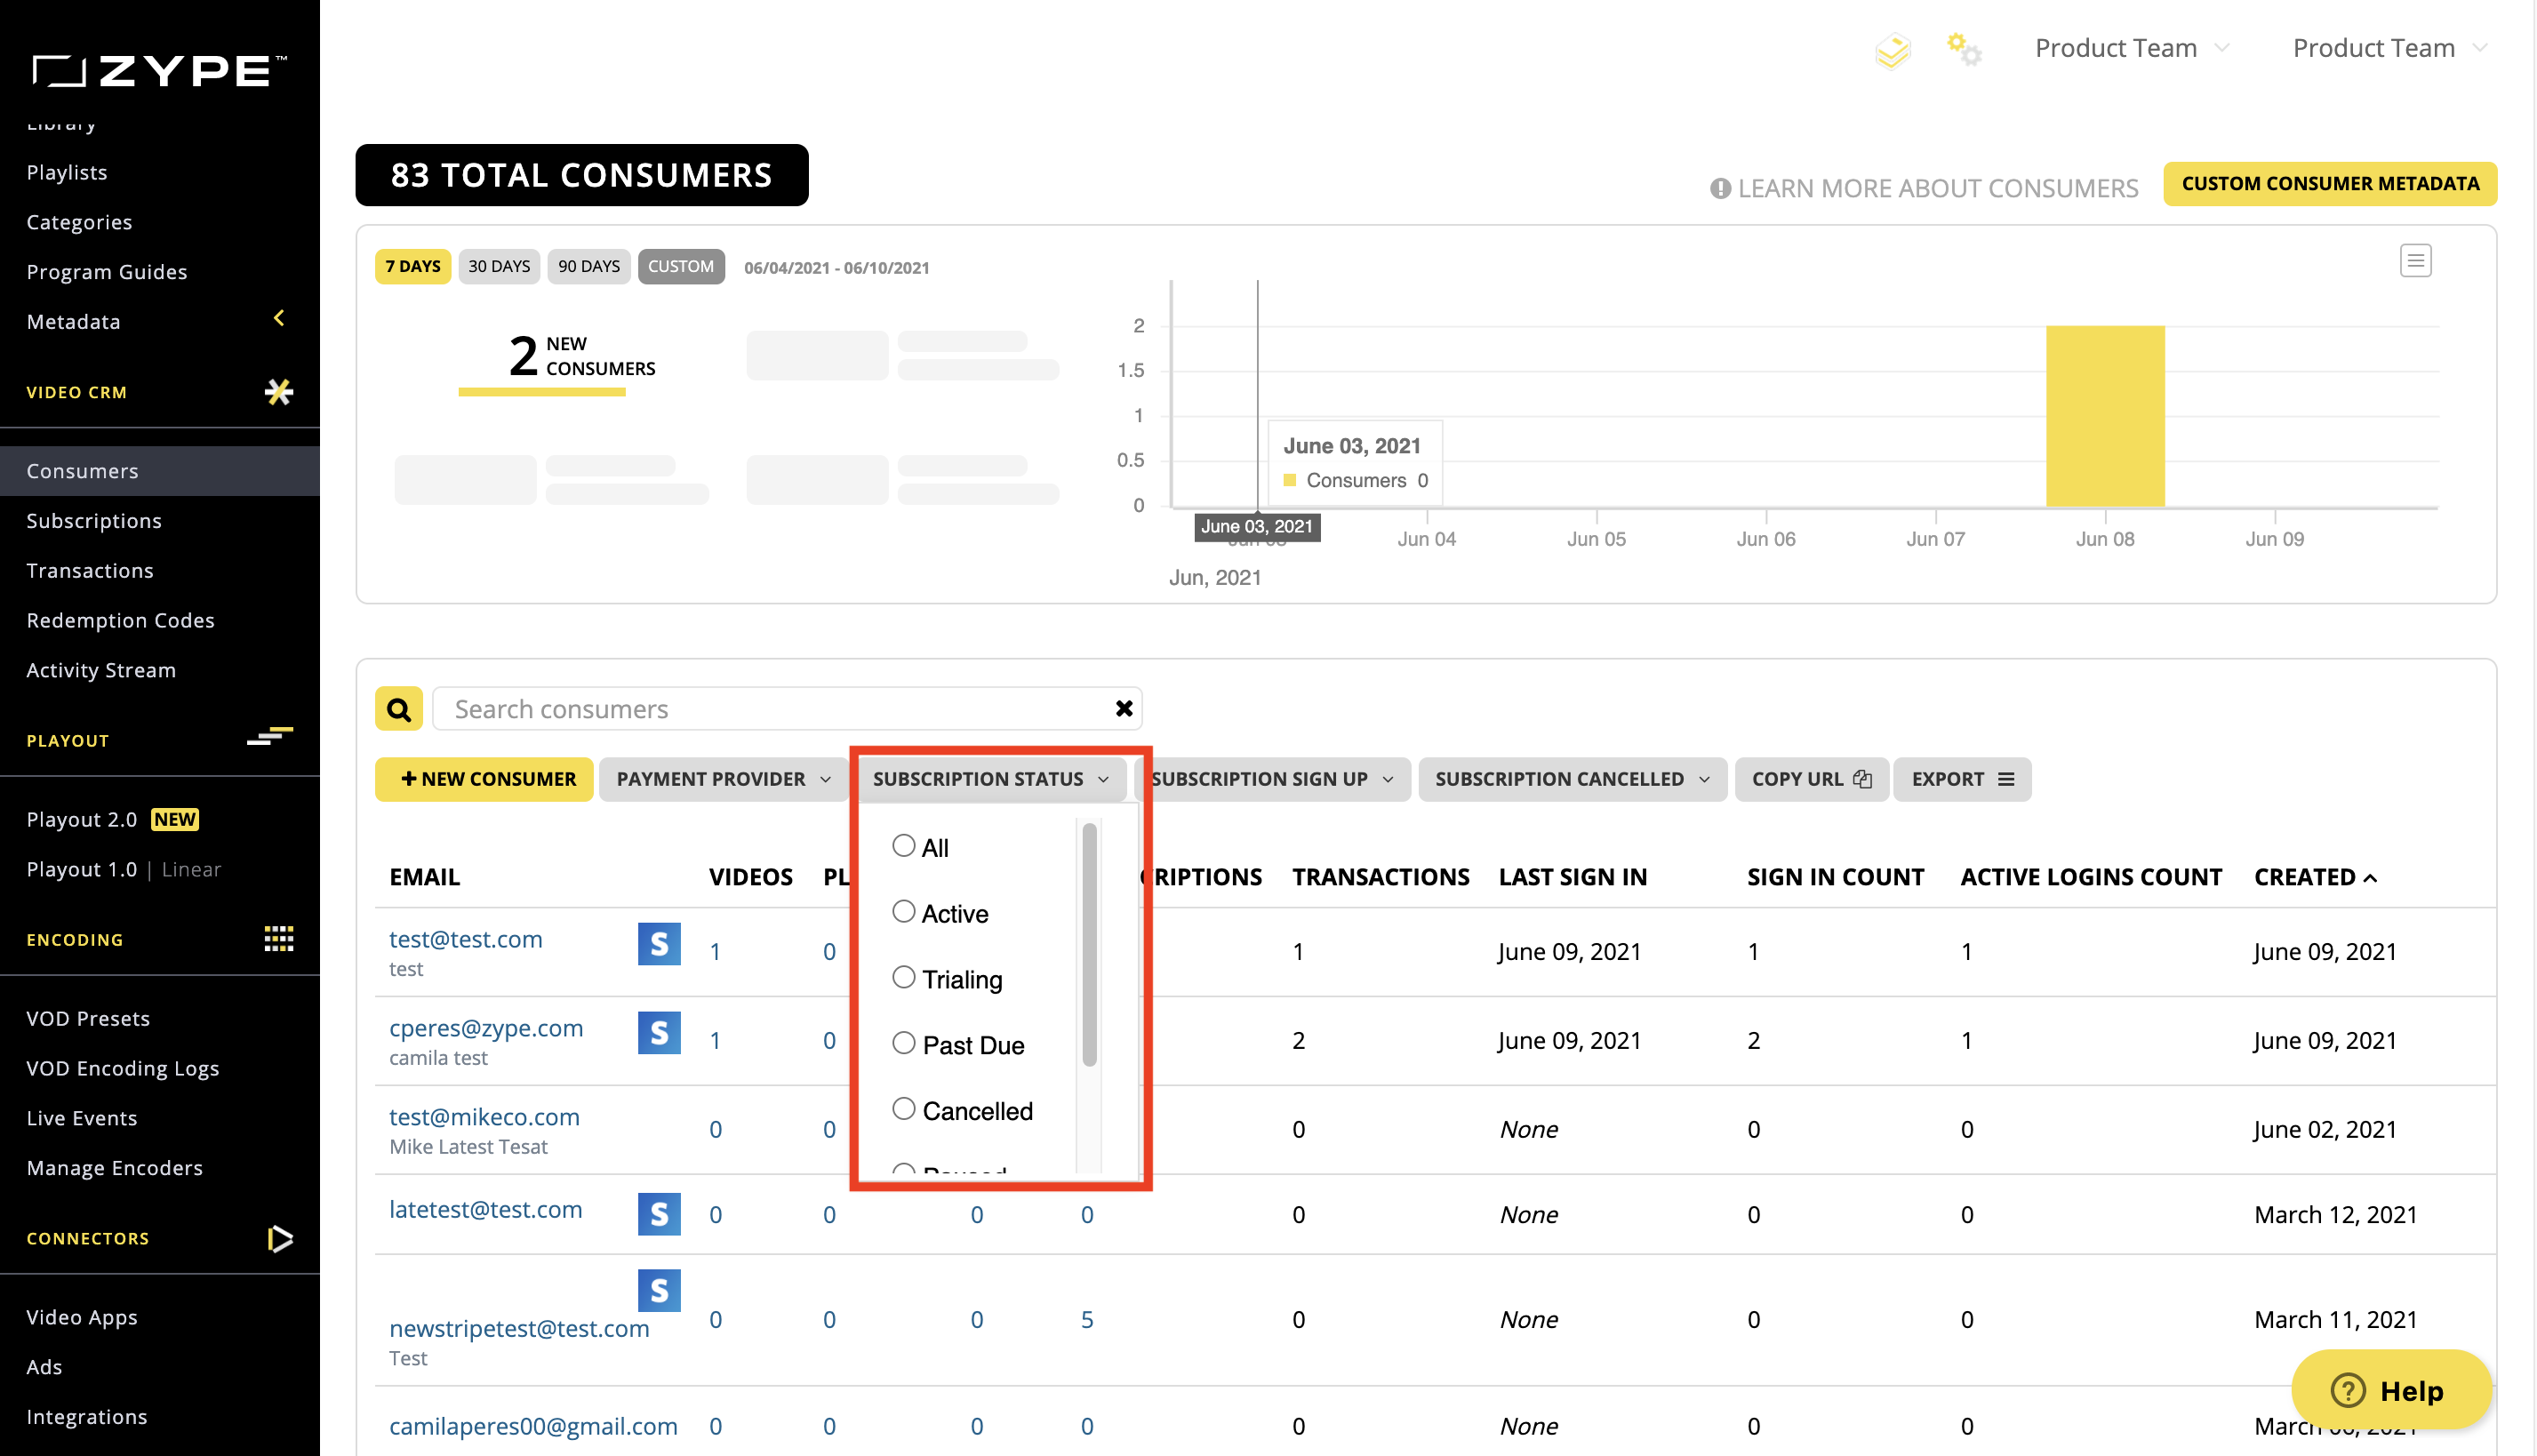Screen dimensions: 2537x1456
Task: Click the Search consumers input field
Action: click(x=787, y=709)
